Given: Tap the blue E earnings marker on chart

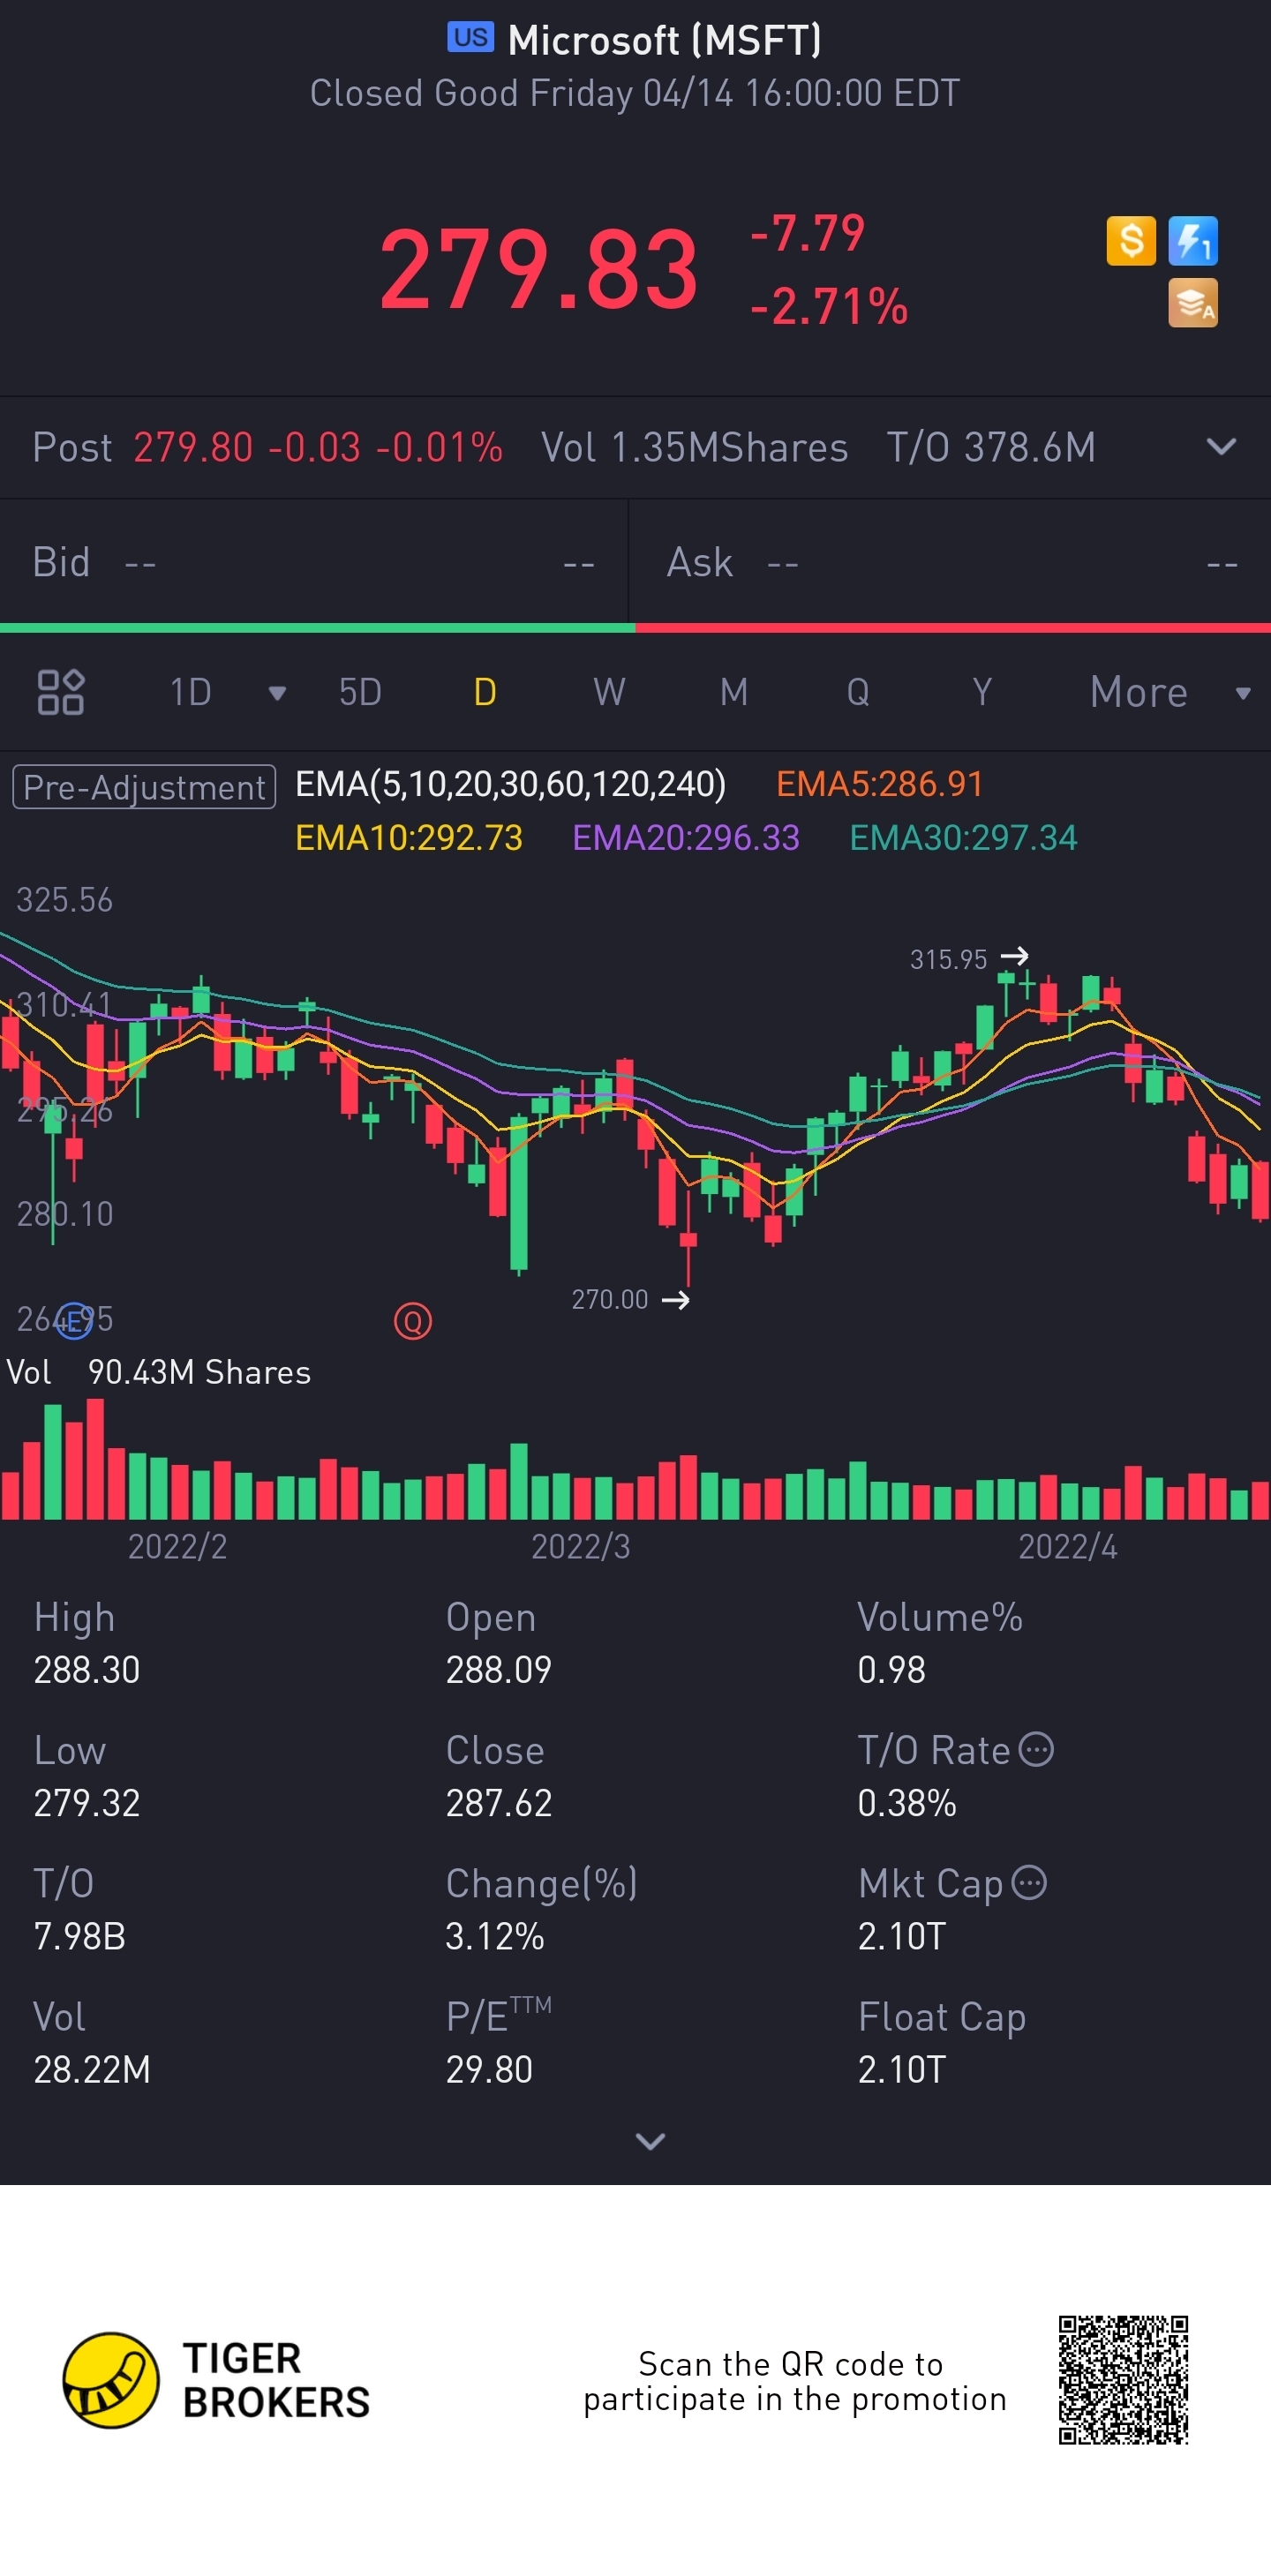Looking at the screenshot, I should [74, 1321].
